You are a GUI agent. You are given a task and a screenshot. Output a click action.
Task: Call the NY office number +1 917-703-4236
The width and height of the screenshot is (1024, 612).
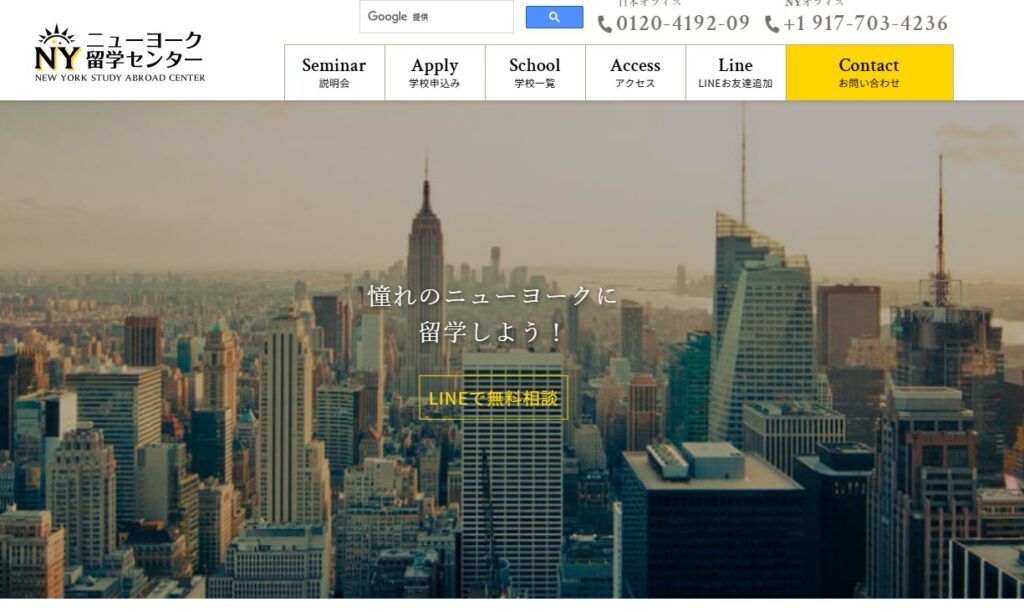866,24
